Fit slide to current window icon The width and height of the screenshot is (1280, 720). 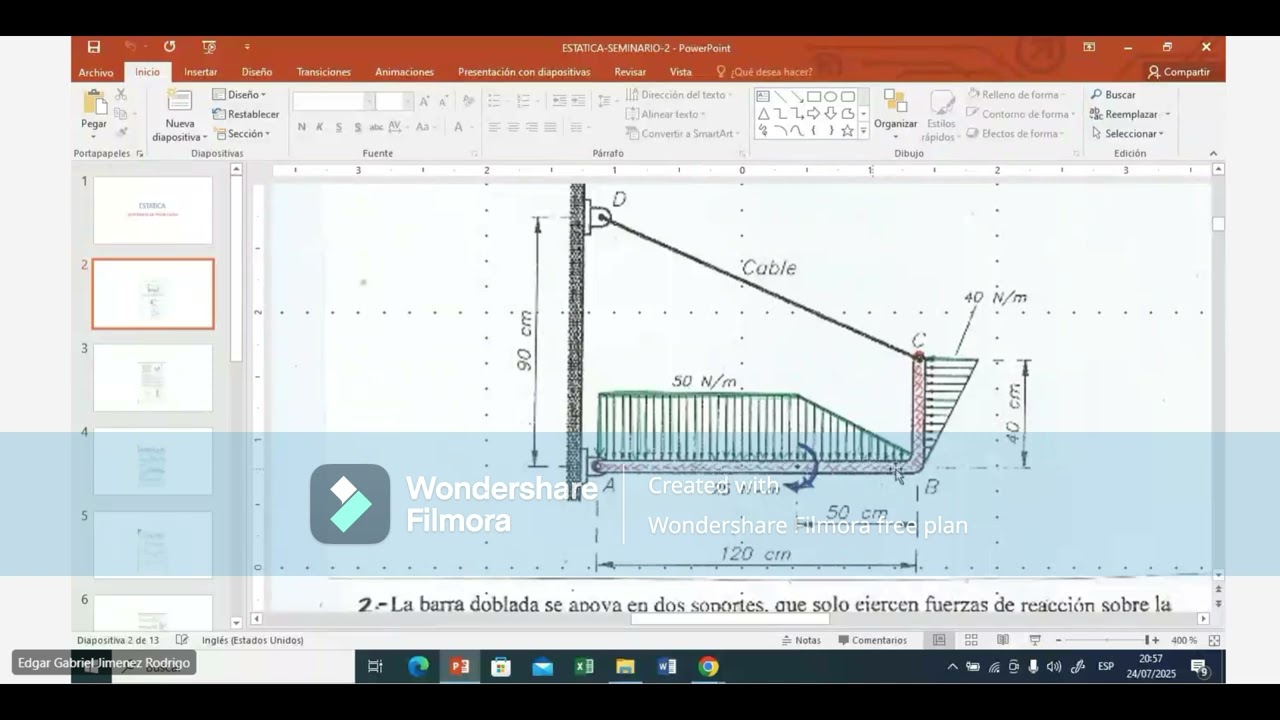pyautogui.click(x=1214, y=640)
